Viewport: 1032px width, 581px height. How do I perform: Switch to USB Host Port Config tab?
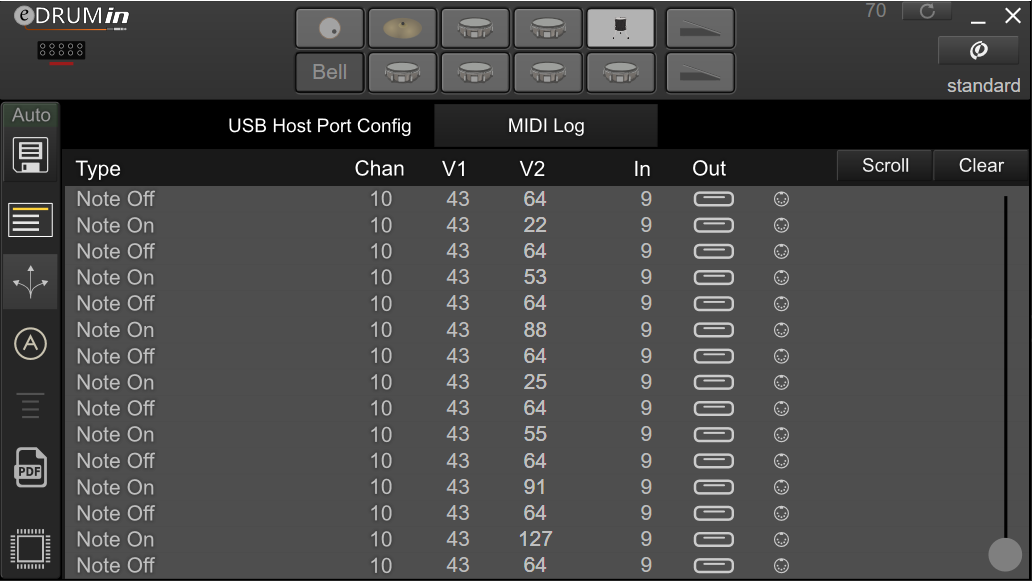319,126
